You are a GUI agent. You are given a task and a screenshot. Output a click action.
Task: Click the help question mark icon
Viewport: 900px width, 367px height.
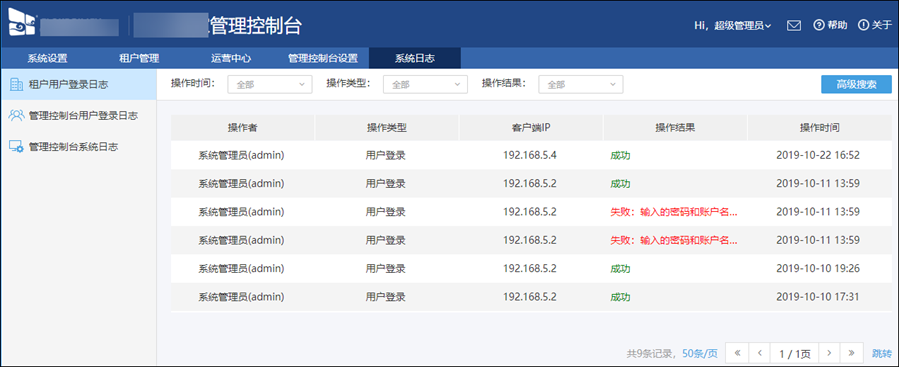click(x=819, y=25)
